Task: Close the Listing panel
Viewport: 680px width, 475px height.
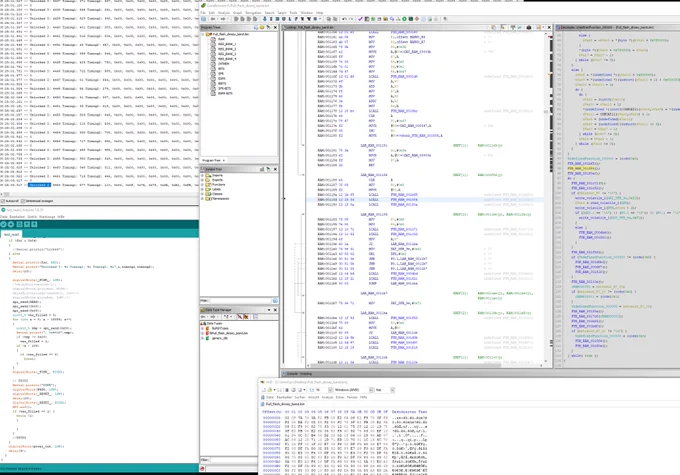Action: 549,27
